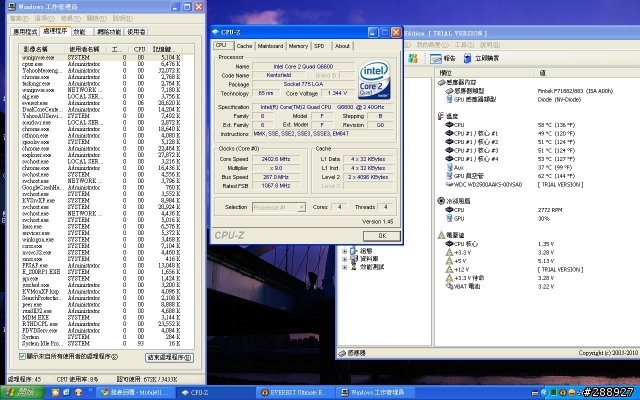Switch to the 網路功能 tab in Task Manager

(x=109, y=32)
